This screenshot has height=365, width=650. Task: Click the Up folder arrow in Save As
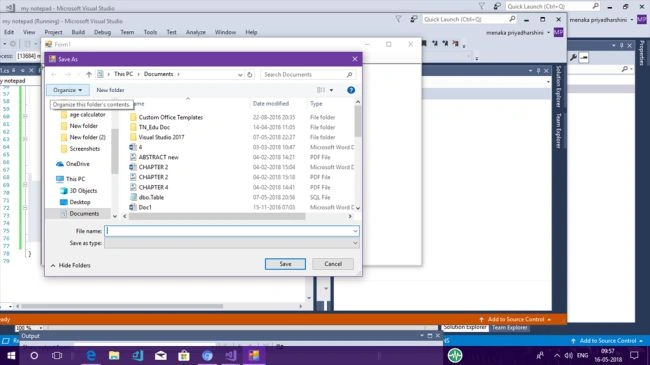point(89,75)
